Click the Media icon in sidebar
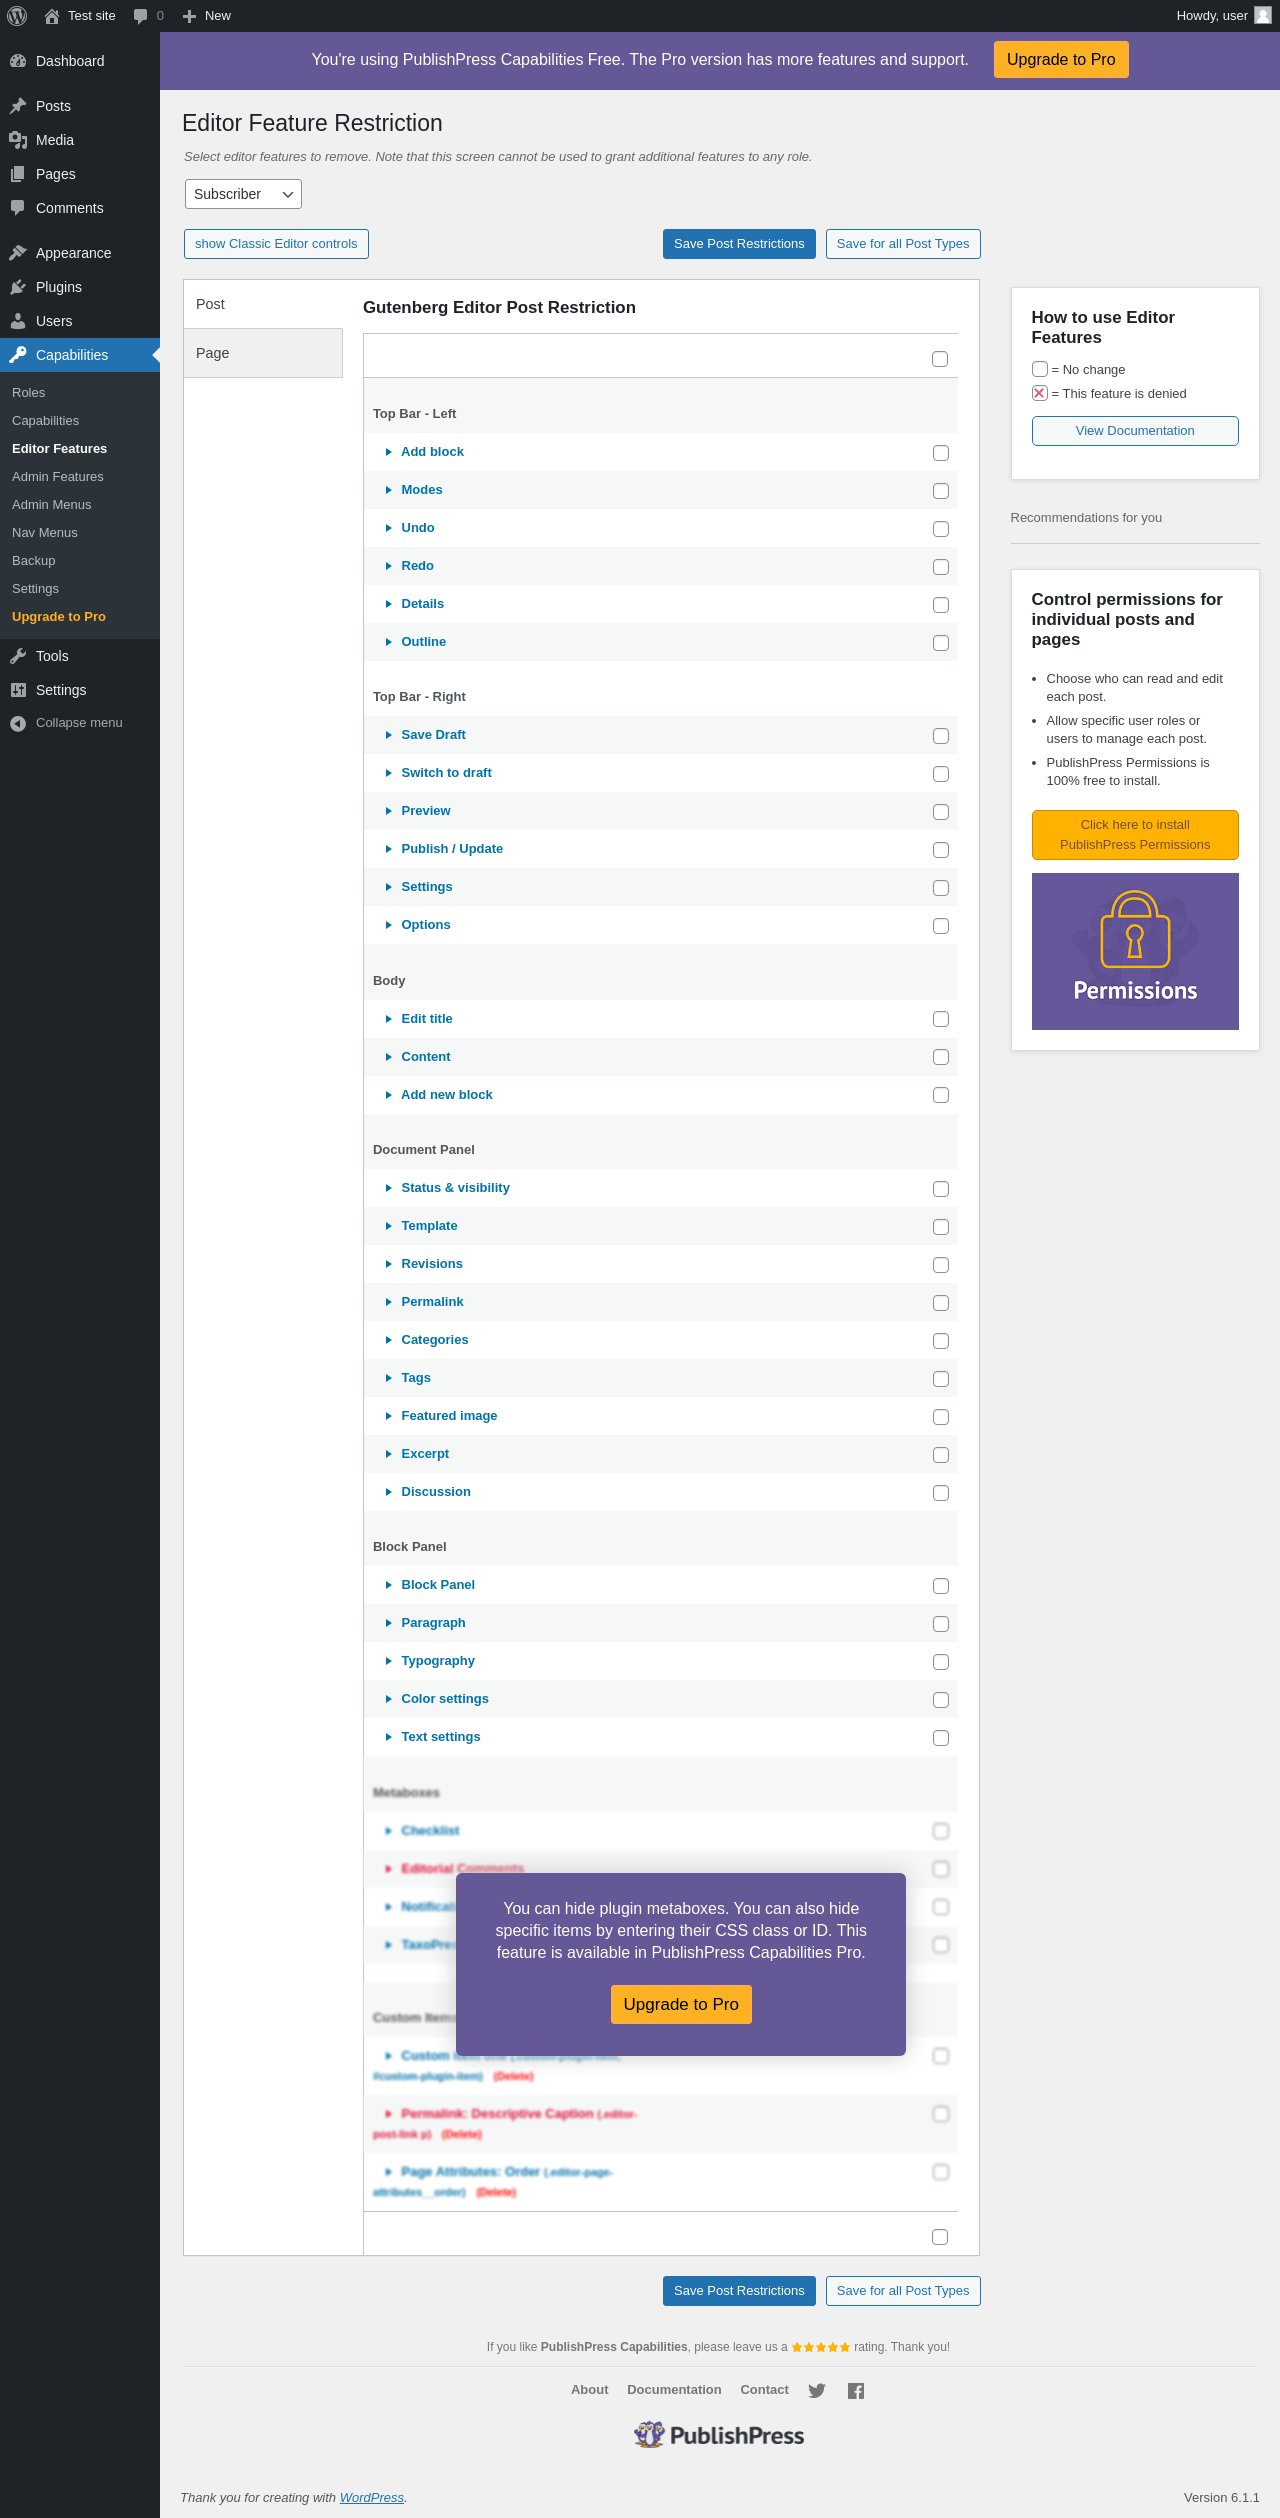This screenshot has height=2518, width=1280. coord(18,140)
